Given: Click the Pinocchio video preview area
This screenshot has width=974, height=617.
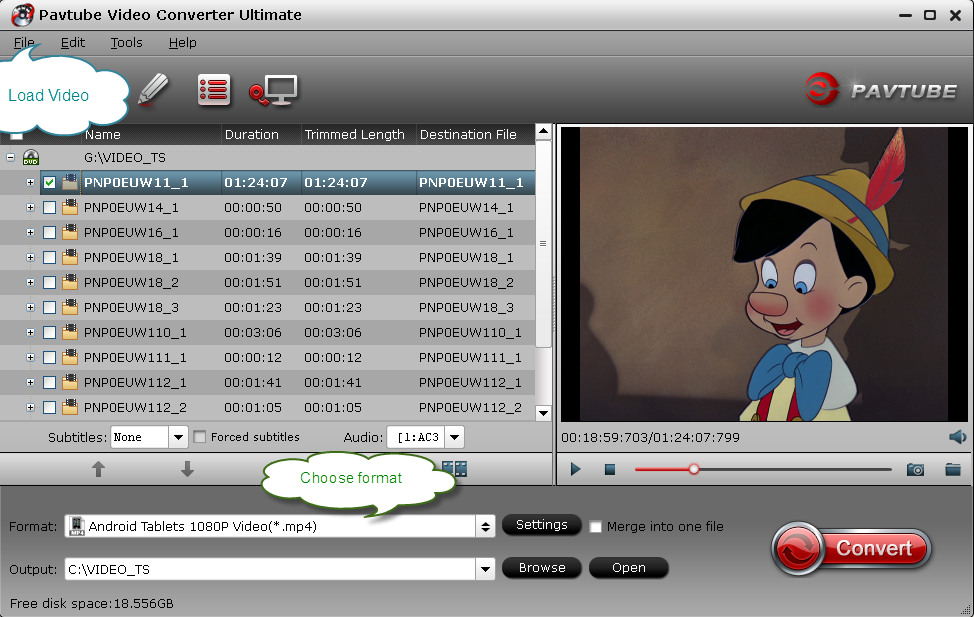Looking at the screenshot, I should (x=764, y=274).
